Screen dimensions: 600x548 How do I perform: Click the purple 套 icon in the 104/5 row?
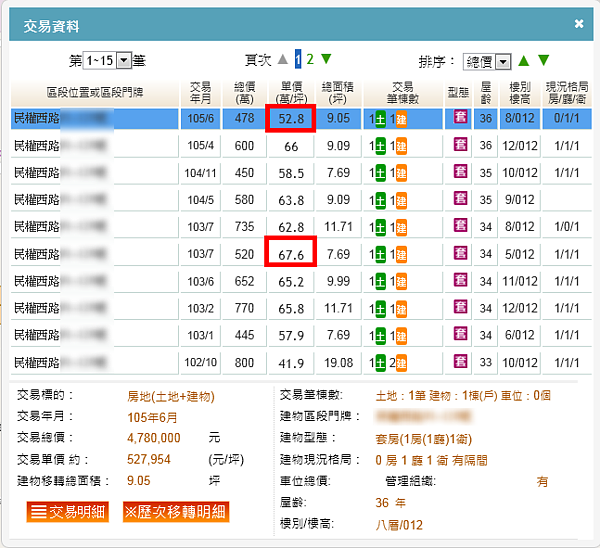(x=461, y=198)
